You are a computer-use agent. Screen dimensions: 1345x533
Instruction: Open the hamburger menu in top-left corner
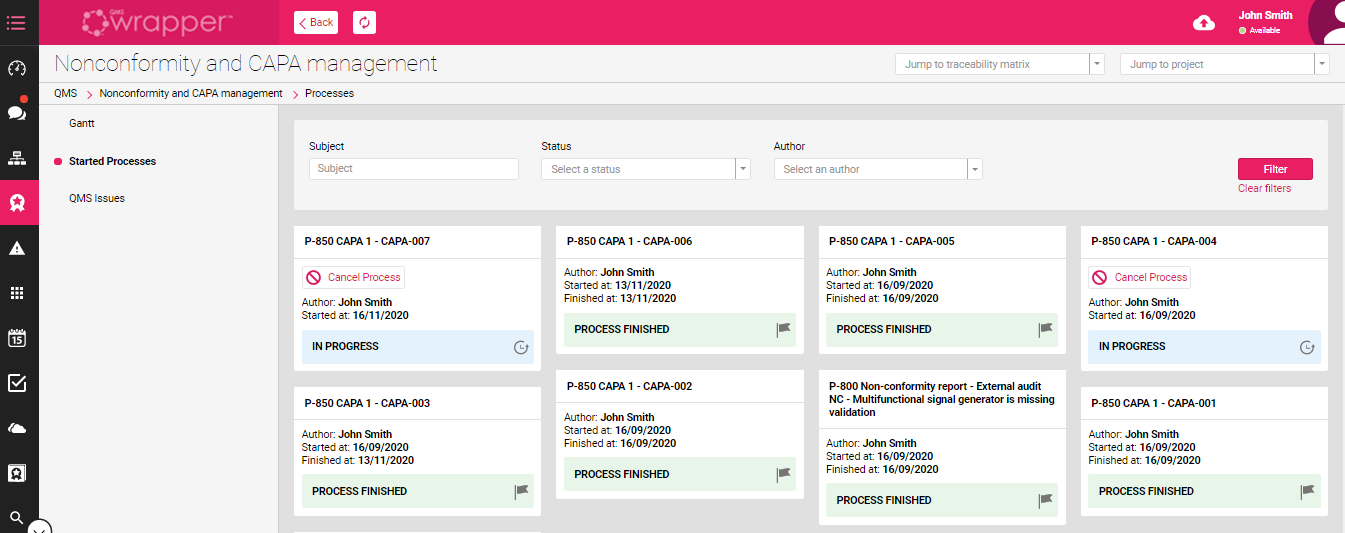16,22
